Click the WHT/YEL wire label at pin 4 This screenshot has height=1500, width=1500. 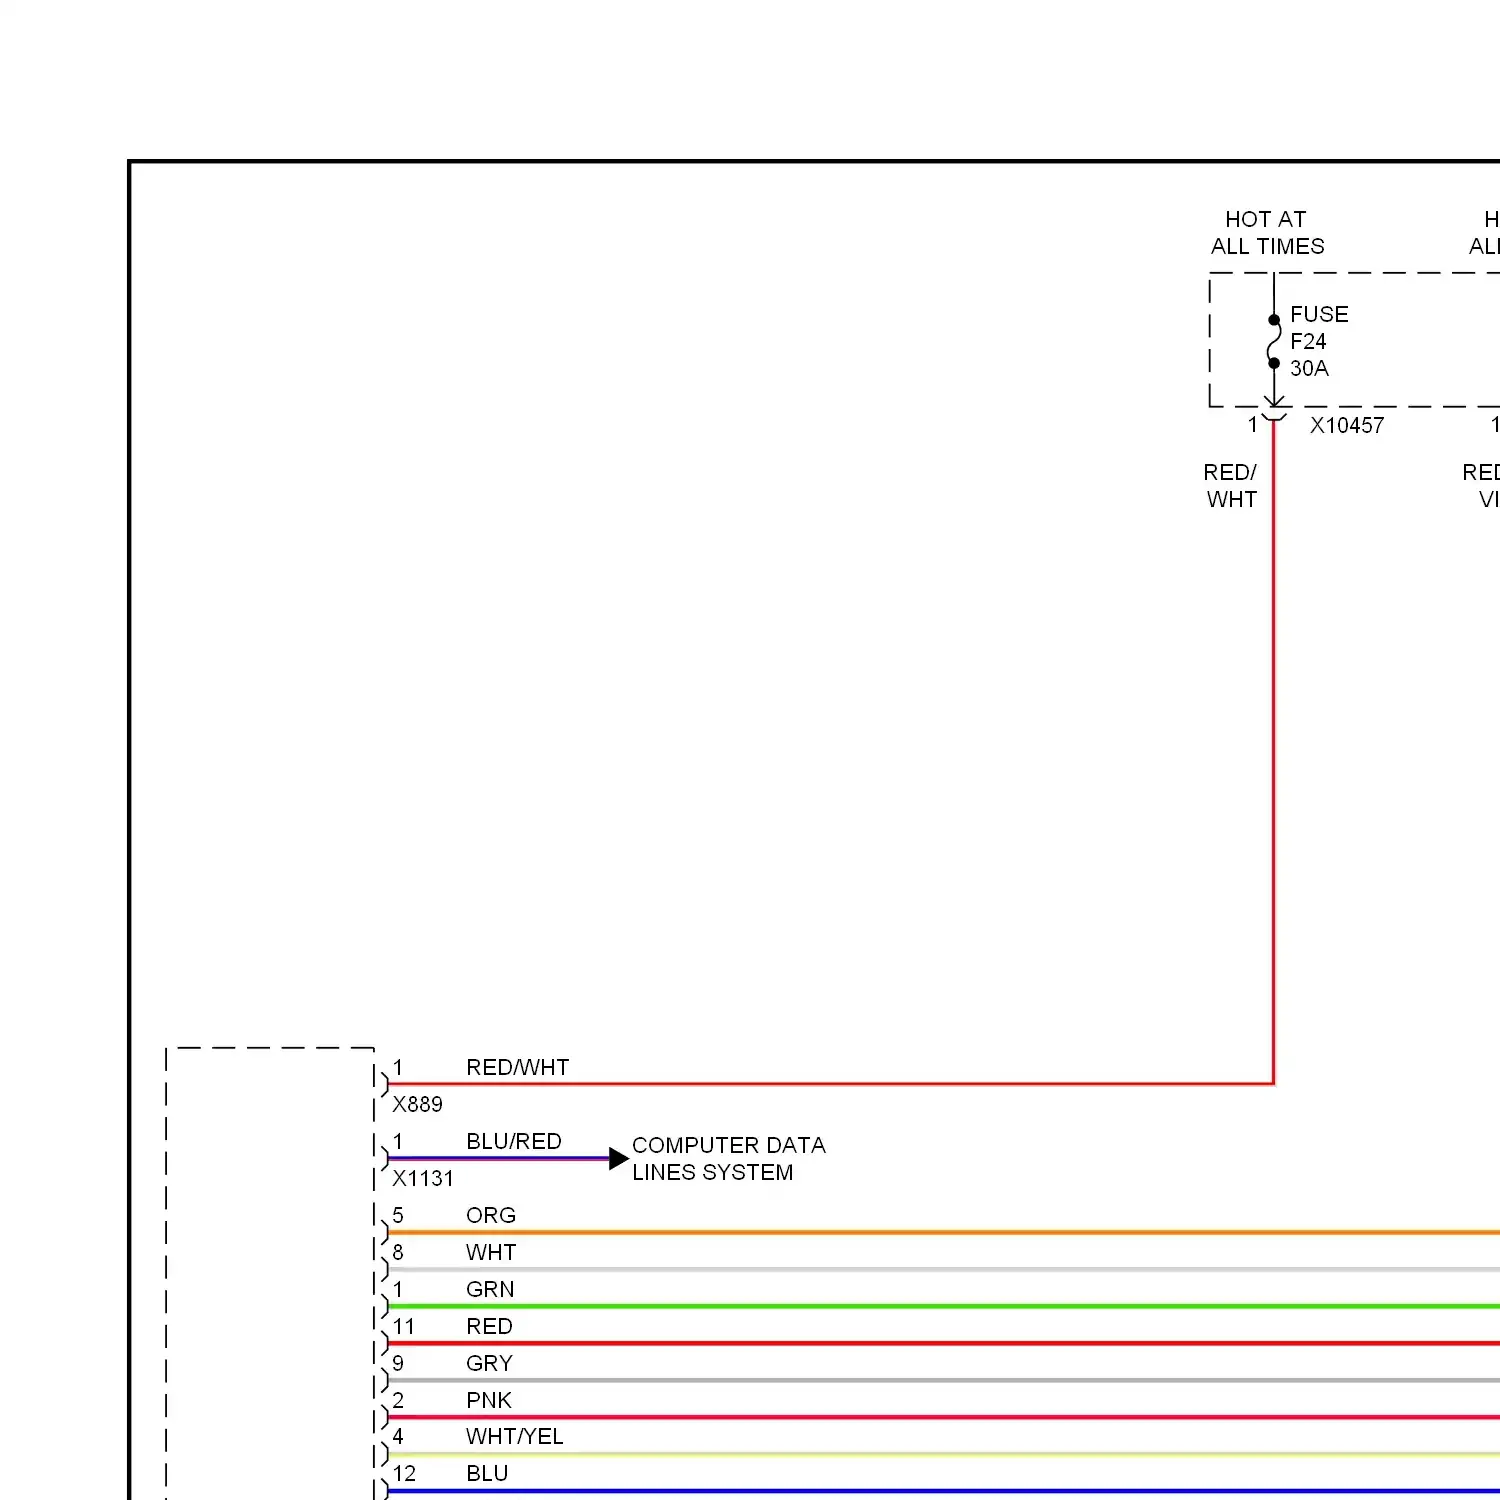click(515, 1436)
